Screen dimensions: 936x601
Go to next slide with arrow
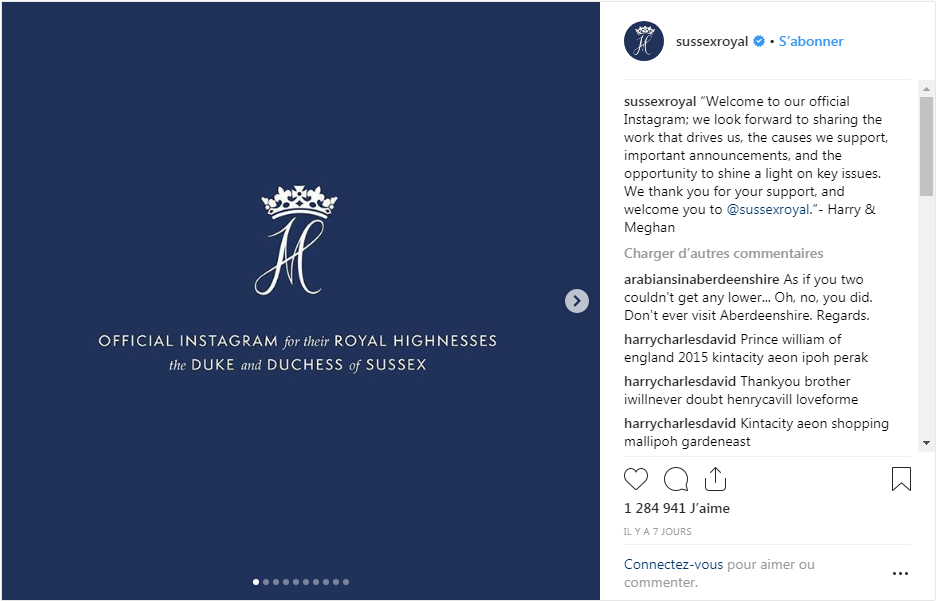tap(577, 300)
